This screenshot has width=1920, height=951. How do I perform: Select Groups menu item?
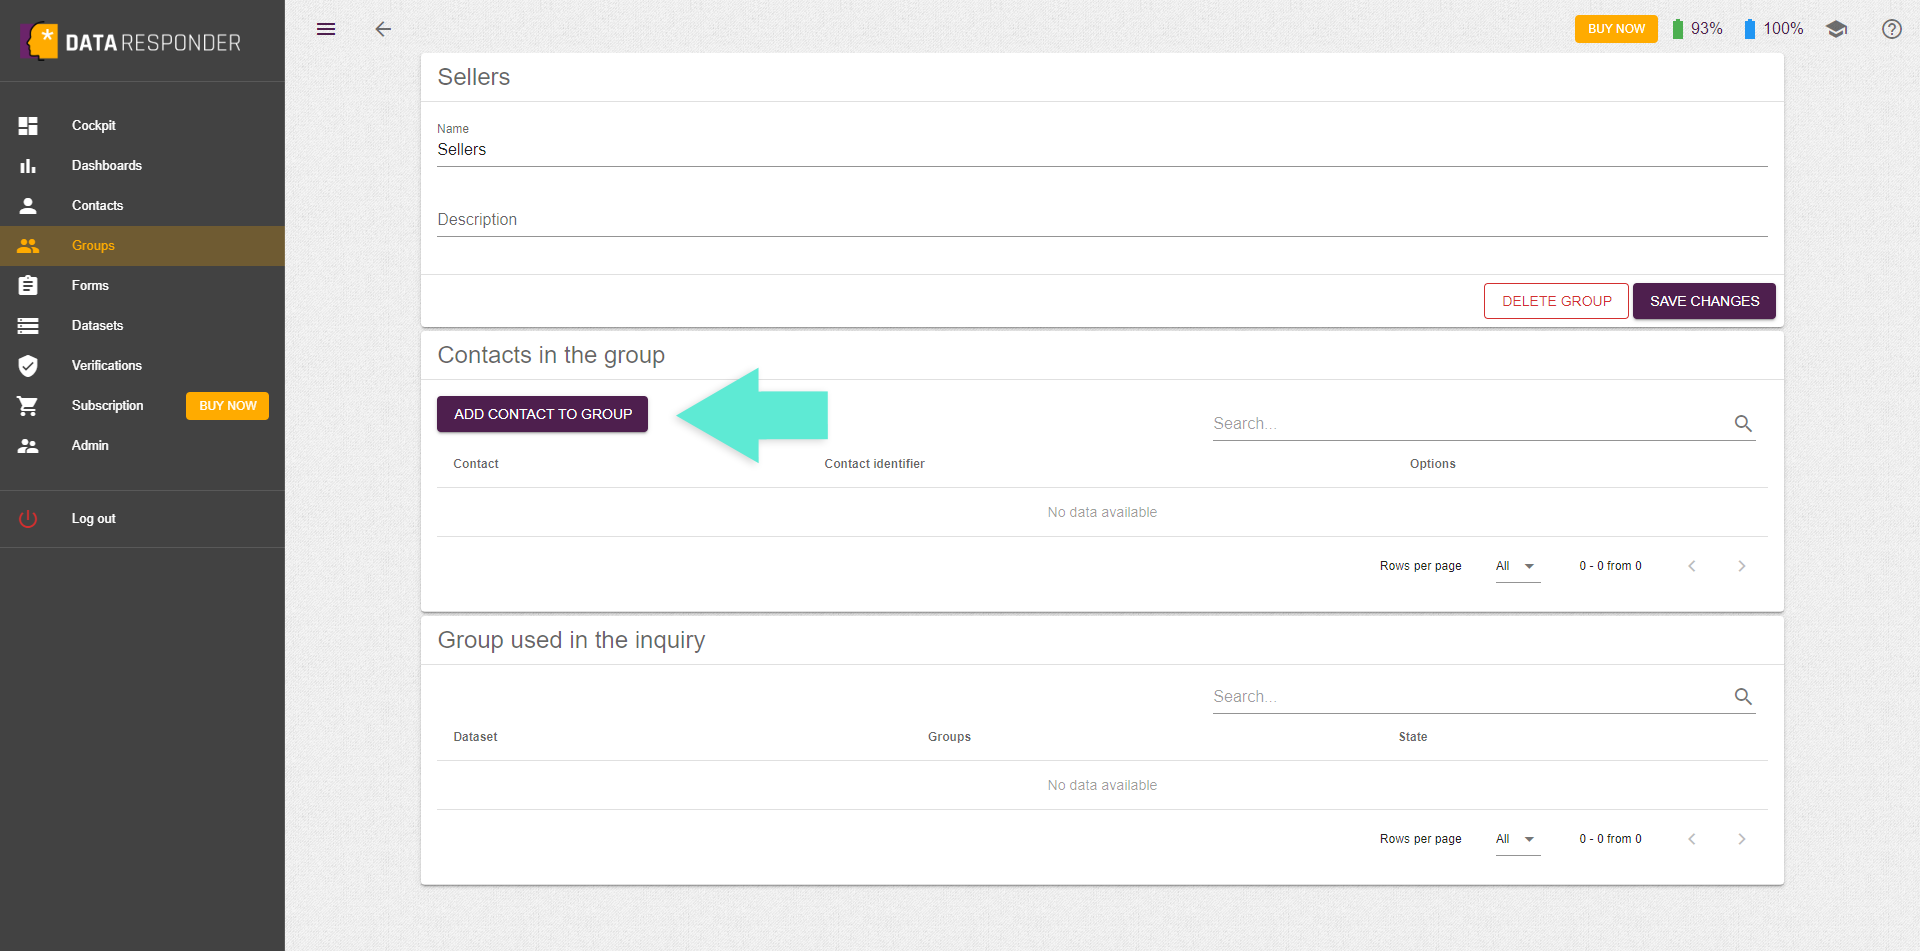(x=142, y=245)
